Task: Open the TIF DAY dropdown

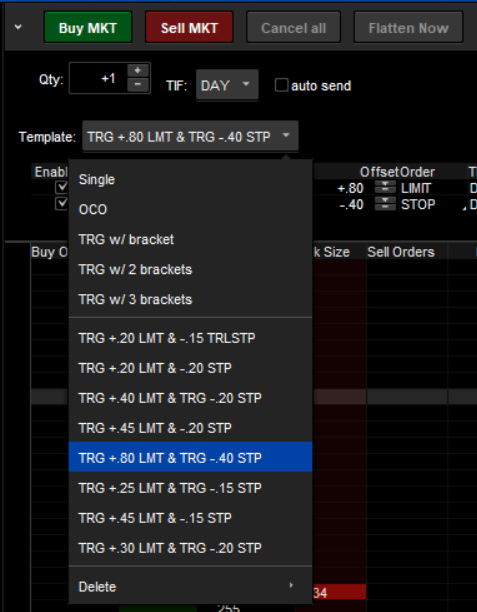Action: (227, 85)
